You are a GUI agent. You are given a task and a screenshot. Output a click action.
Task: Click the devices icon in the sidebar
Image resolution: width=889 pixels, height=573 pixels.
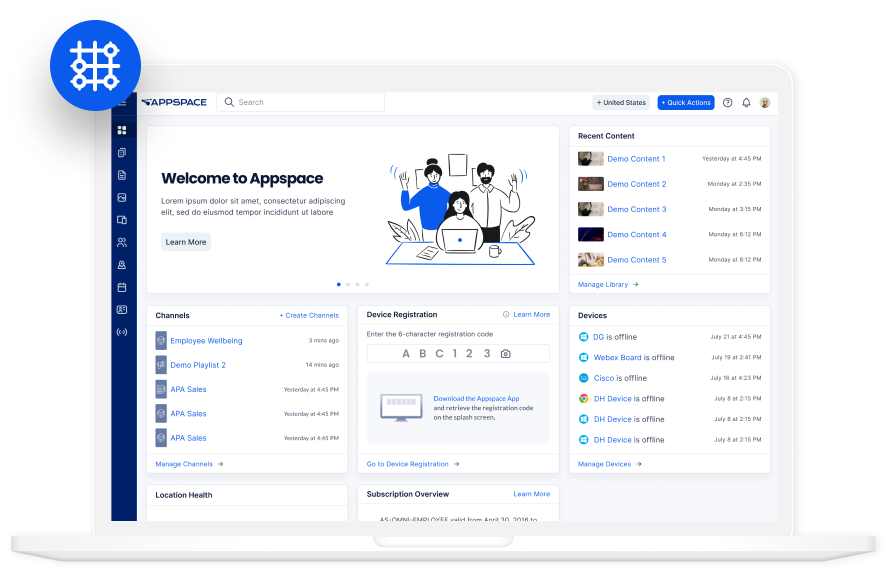coord(122,220)
